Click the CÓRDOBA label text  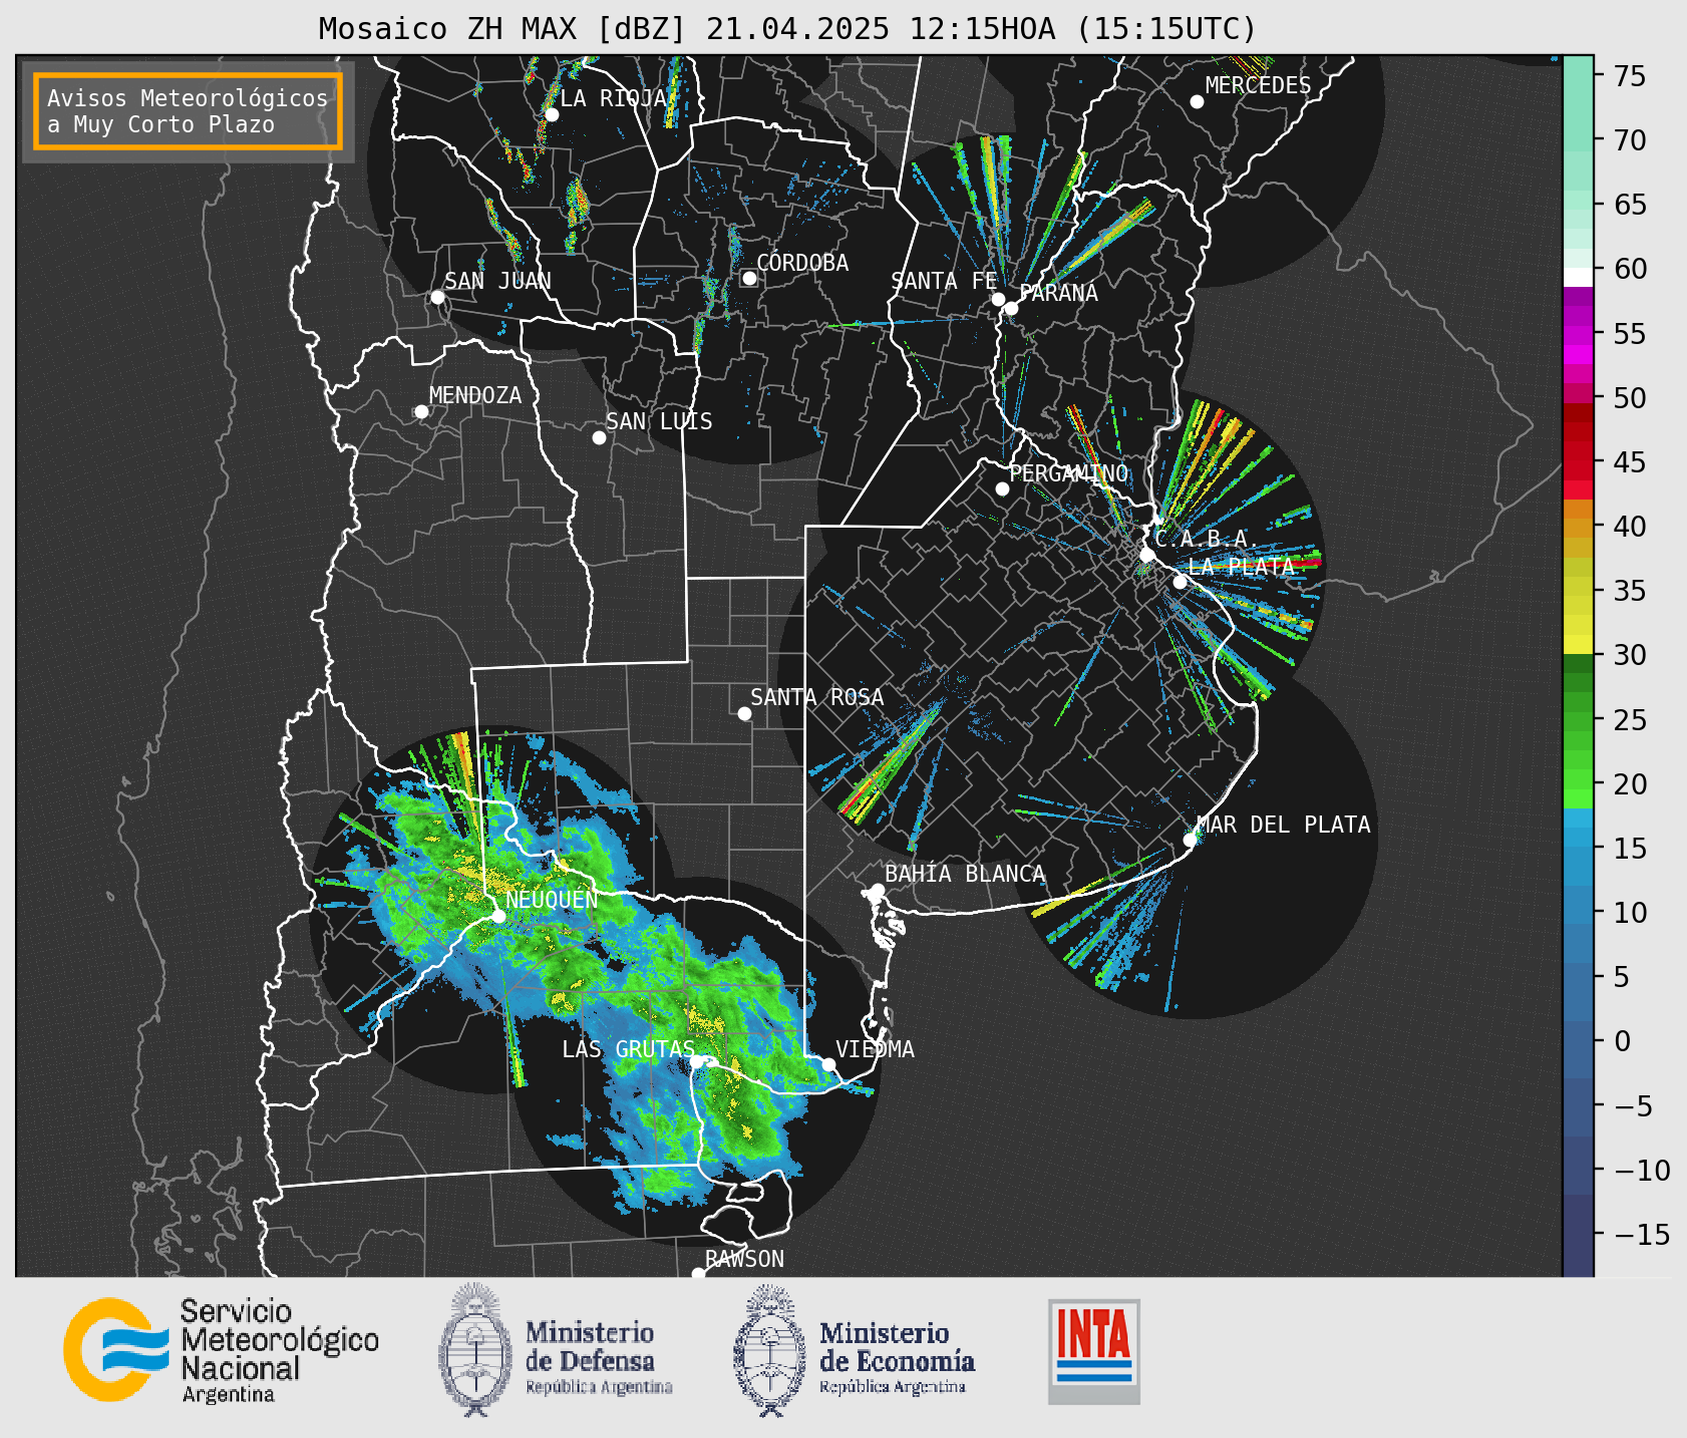click(x=803, y=262)
